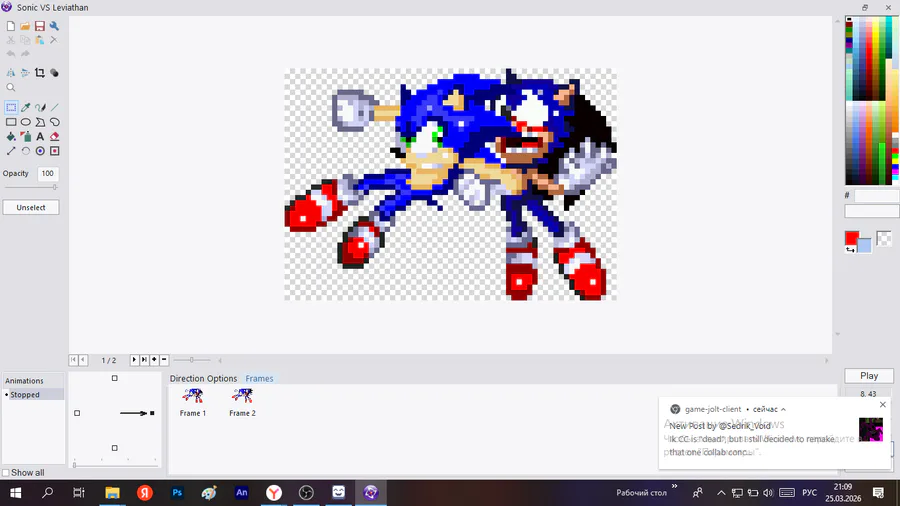Image resolution: width=900 pixels, height=506 pixels.
Task: Select the Ellipse shape tool
Action: coord(25,122)
